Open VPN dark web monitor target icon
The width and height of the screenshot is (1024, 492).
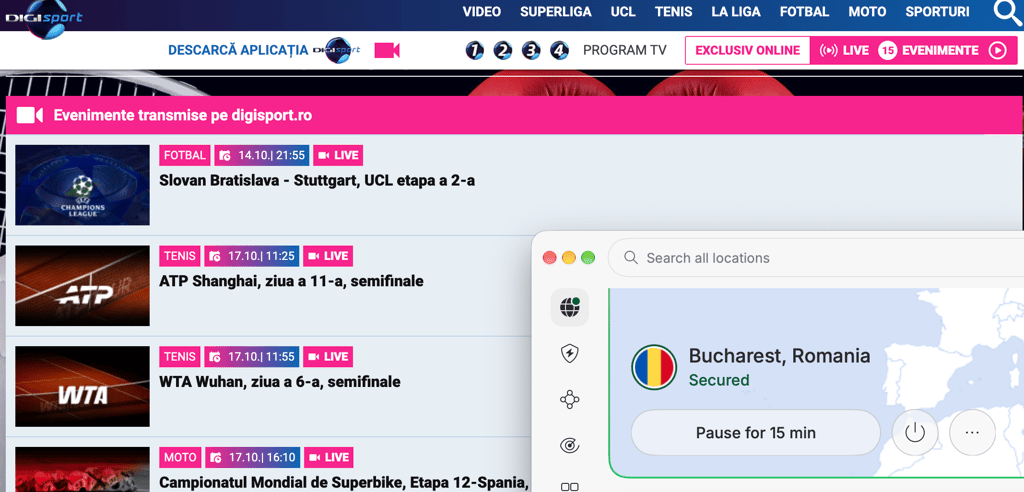point(569,446)
